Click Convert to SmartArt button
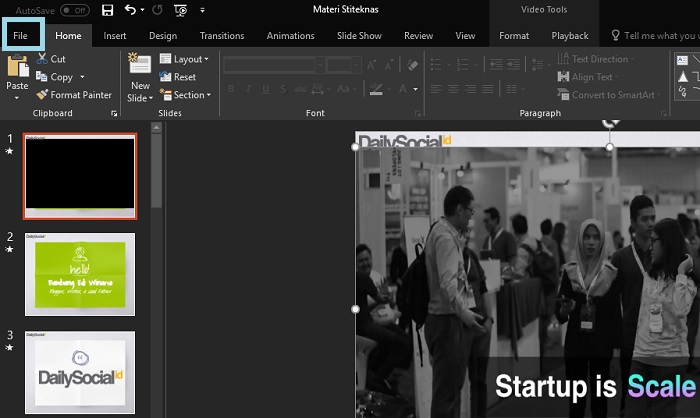700x418 pixels. click(608, 95)
